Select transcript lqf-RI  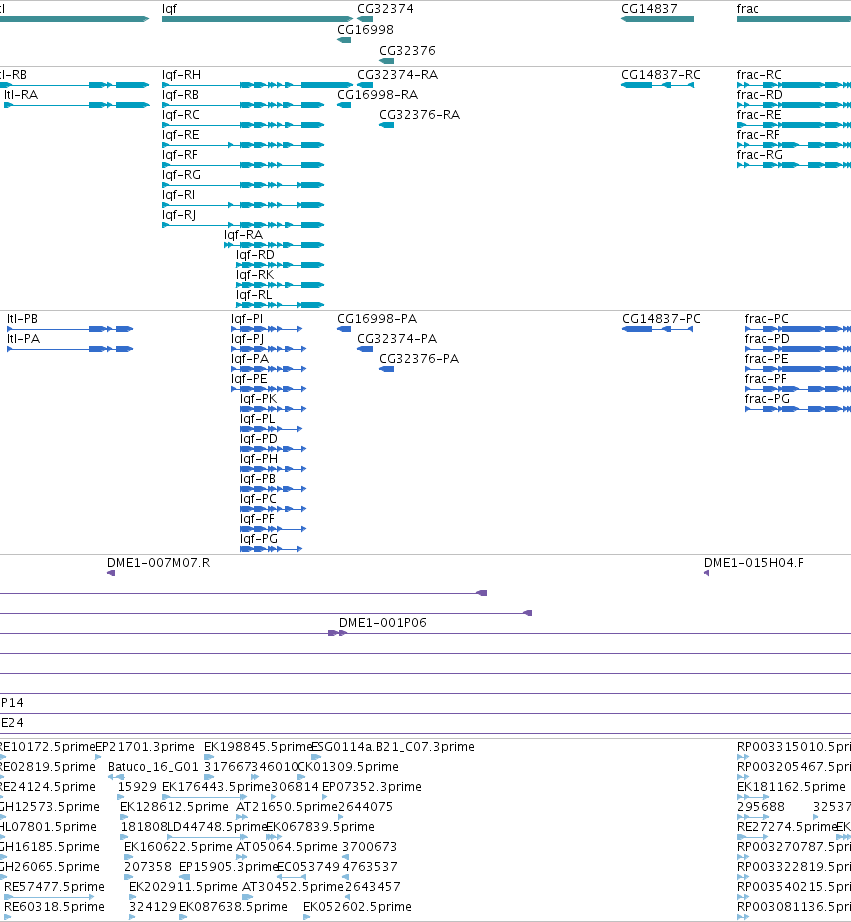(178, 195)
